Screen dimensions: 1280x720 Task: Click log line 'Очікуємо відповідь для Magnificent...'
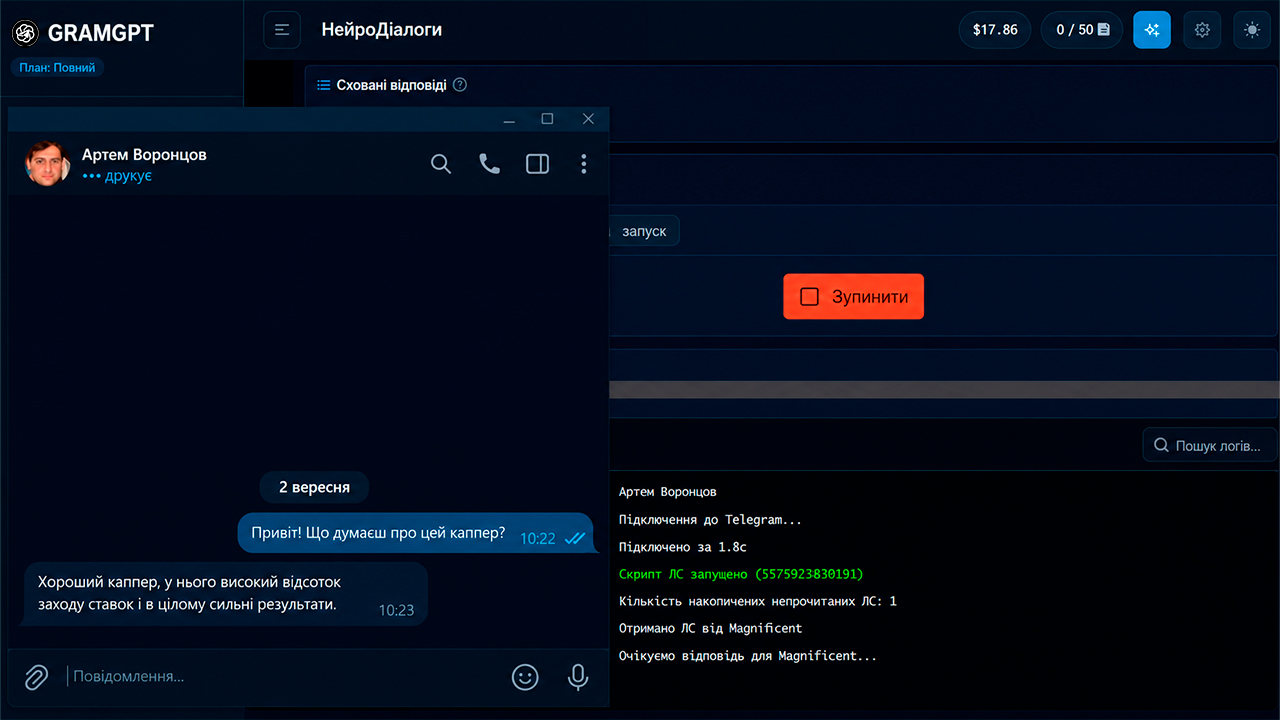[x=748, y=656]
